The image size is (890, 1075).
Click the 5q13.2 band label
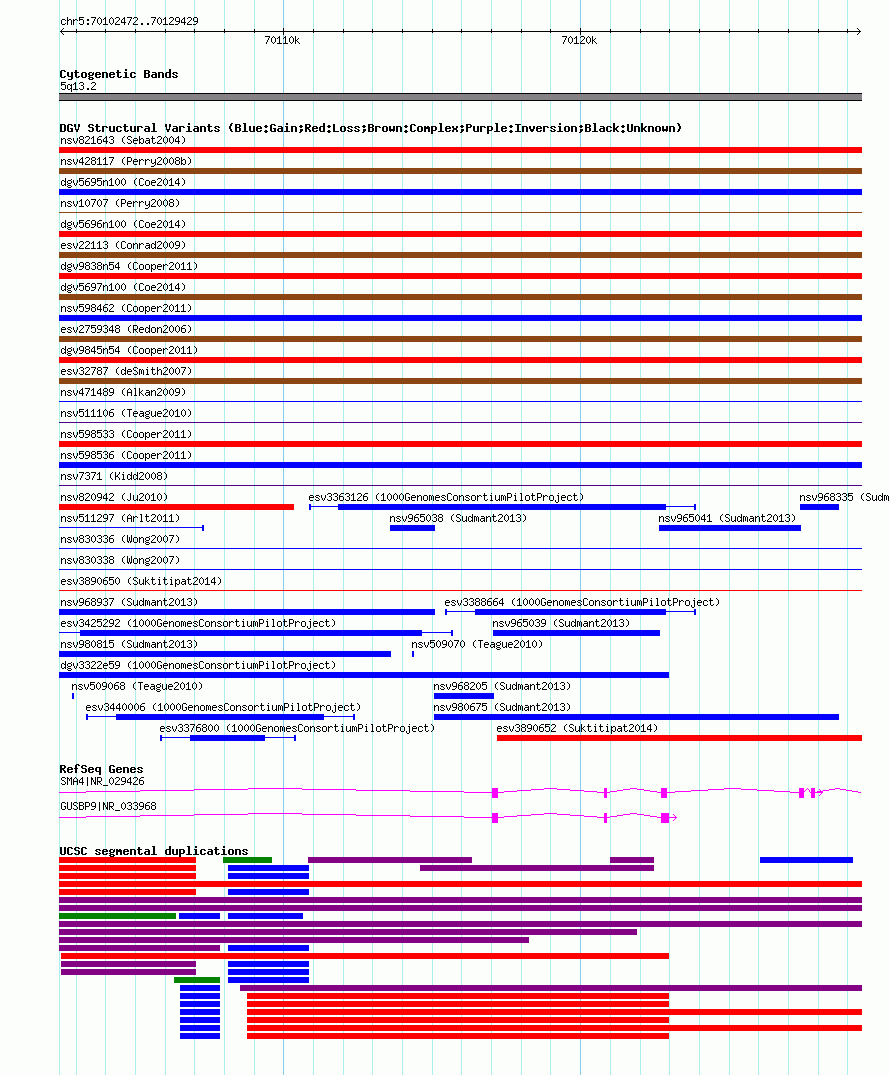tap(78, 86)
